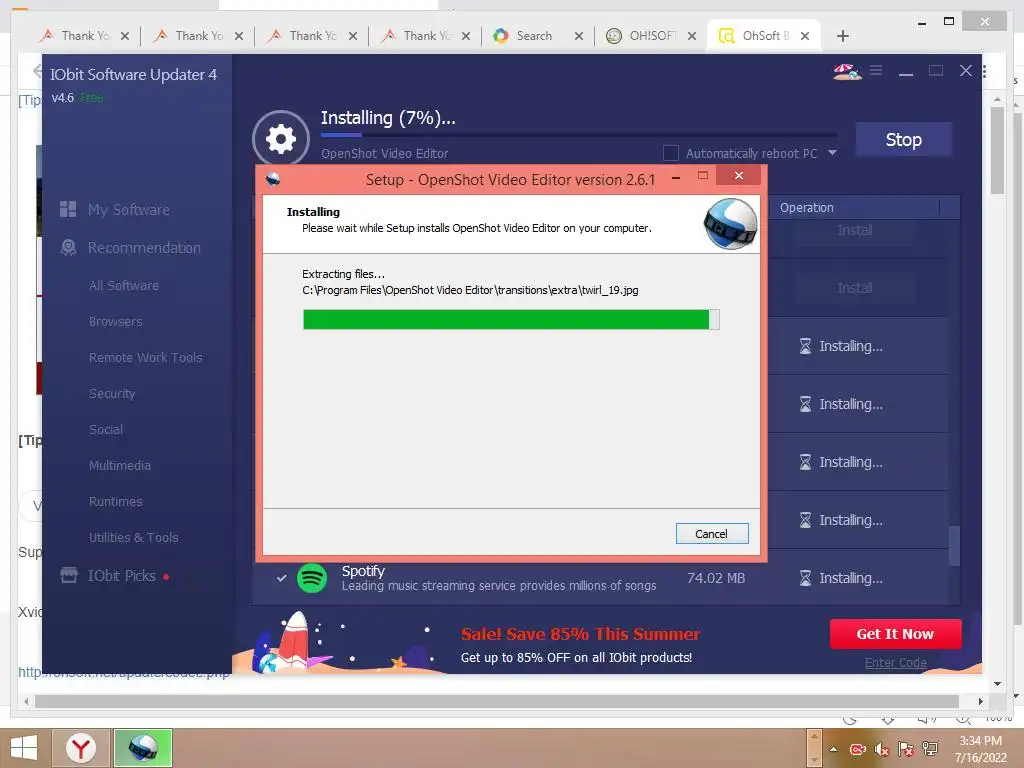
Task: Click the hourglass icon in Spotify row
Action: pos(805,578)
